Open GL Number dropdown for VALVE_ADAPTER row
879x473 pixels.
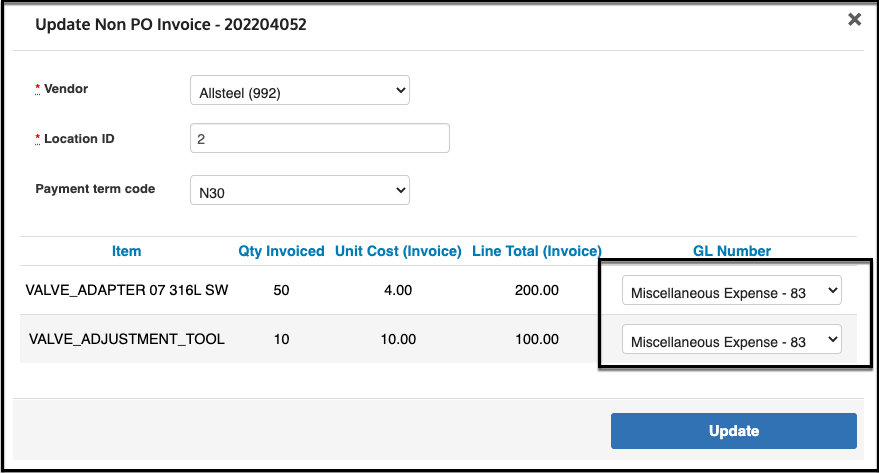[x=732, y=290]
